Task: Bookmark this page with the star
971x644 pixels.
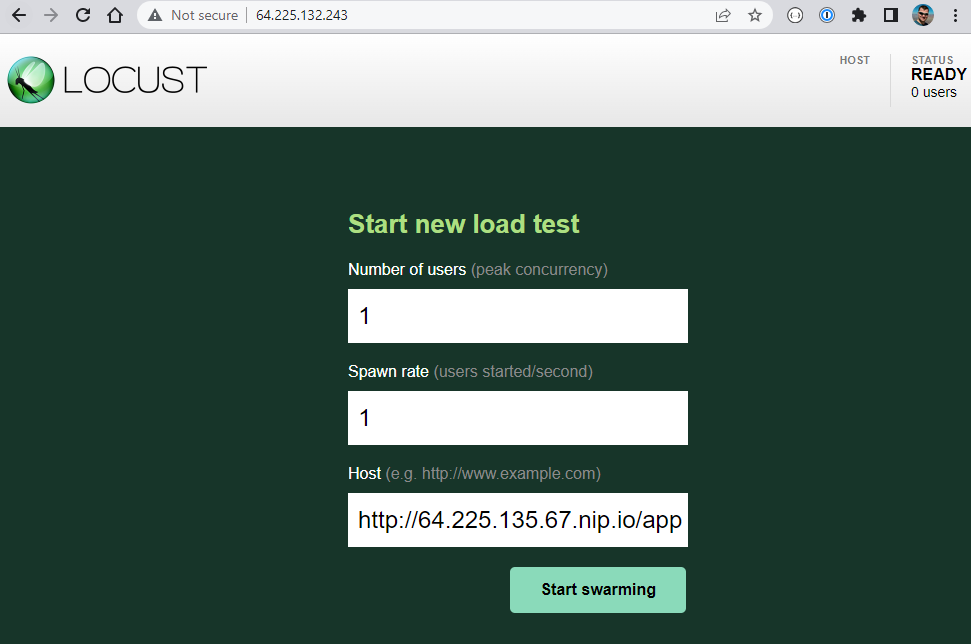Action: (755, 15)
